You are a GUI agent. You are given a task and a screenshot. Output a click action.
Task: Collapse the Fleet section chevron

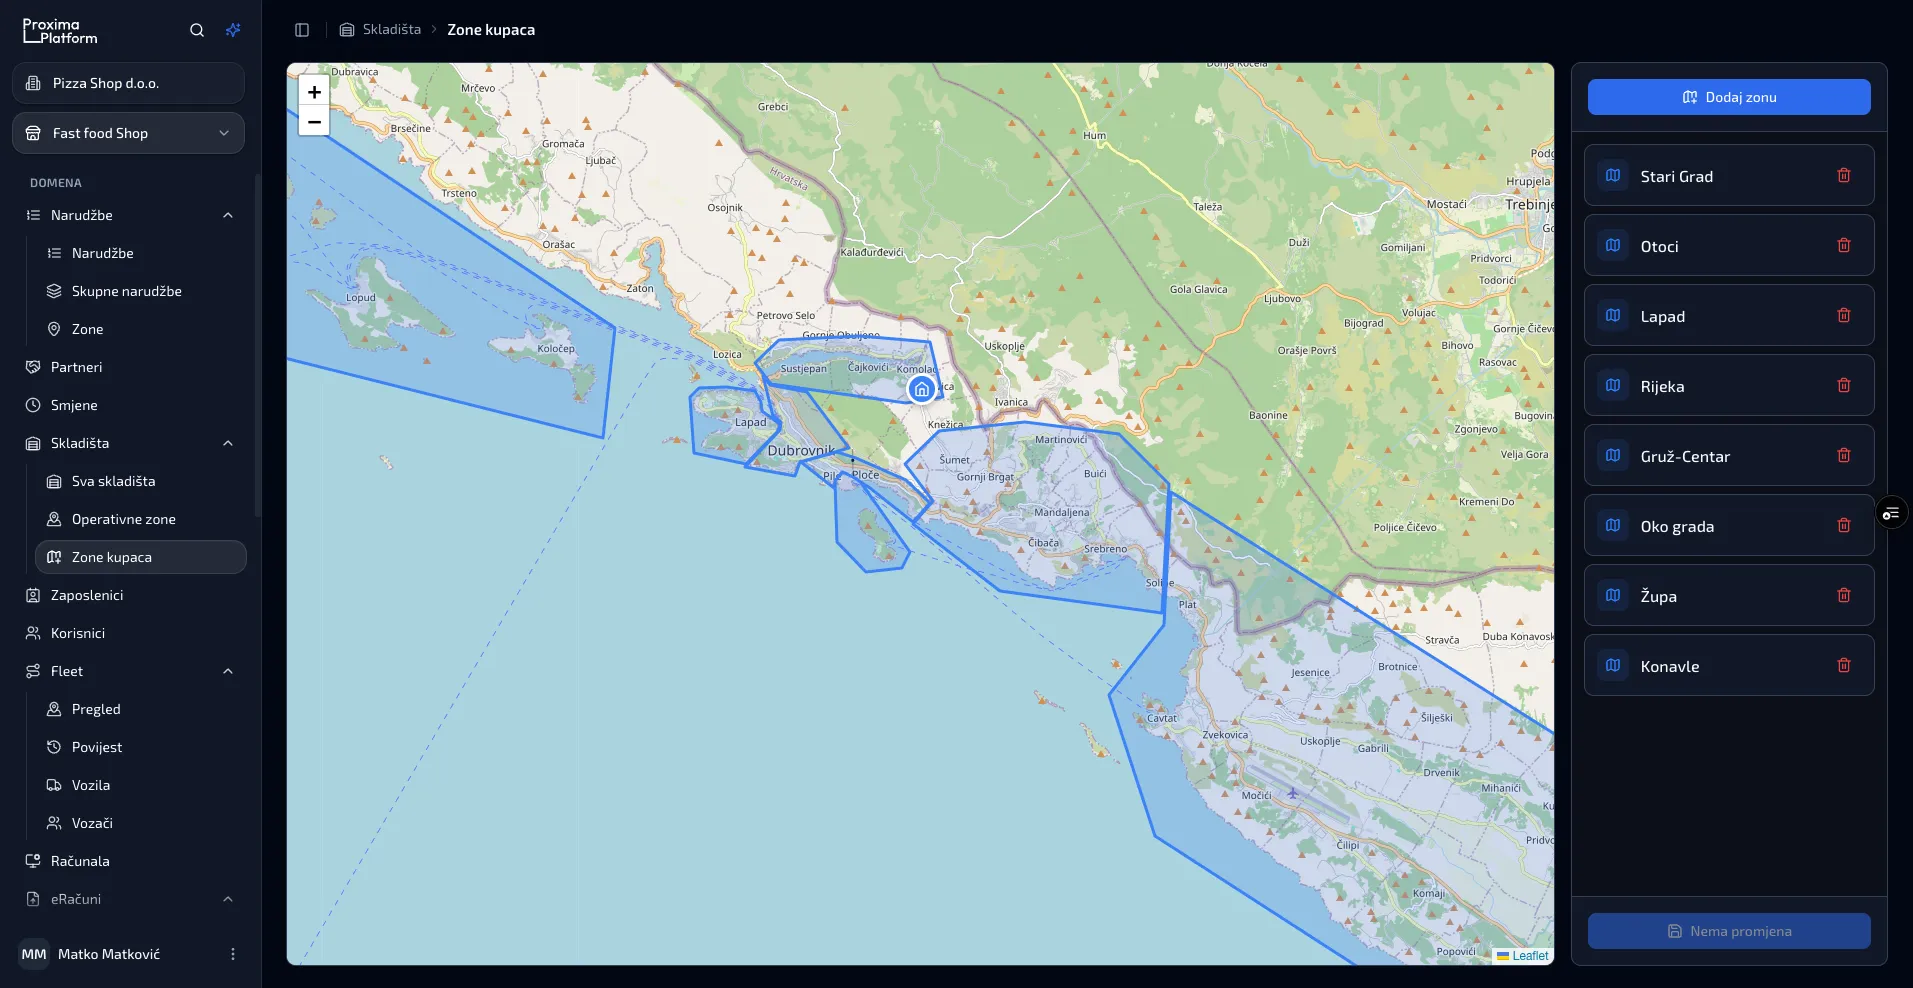(x=228, y=671)
